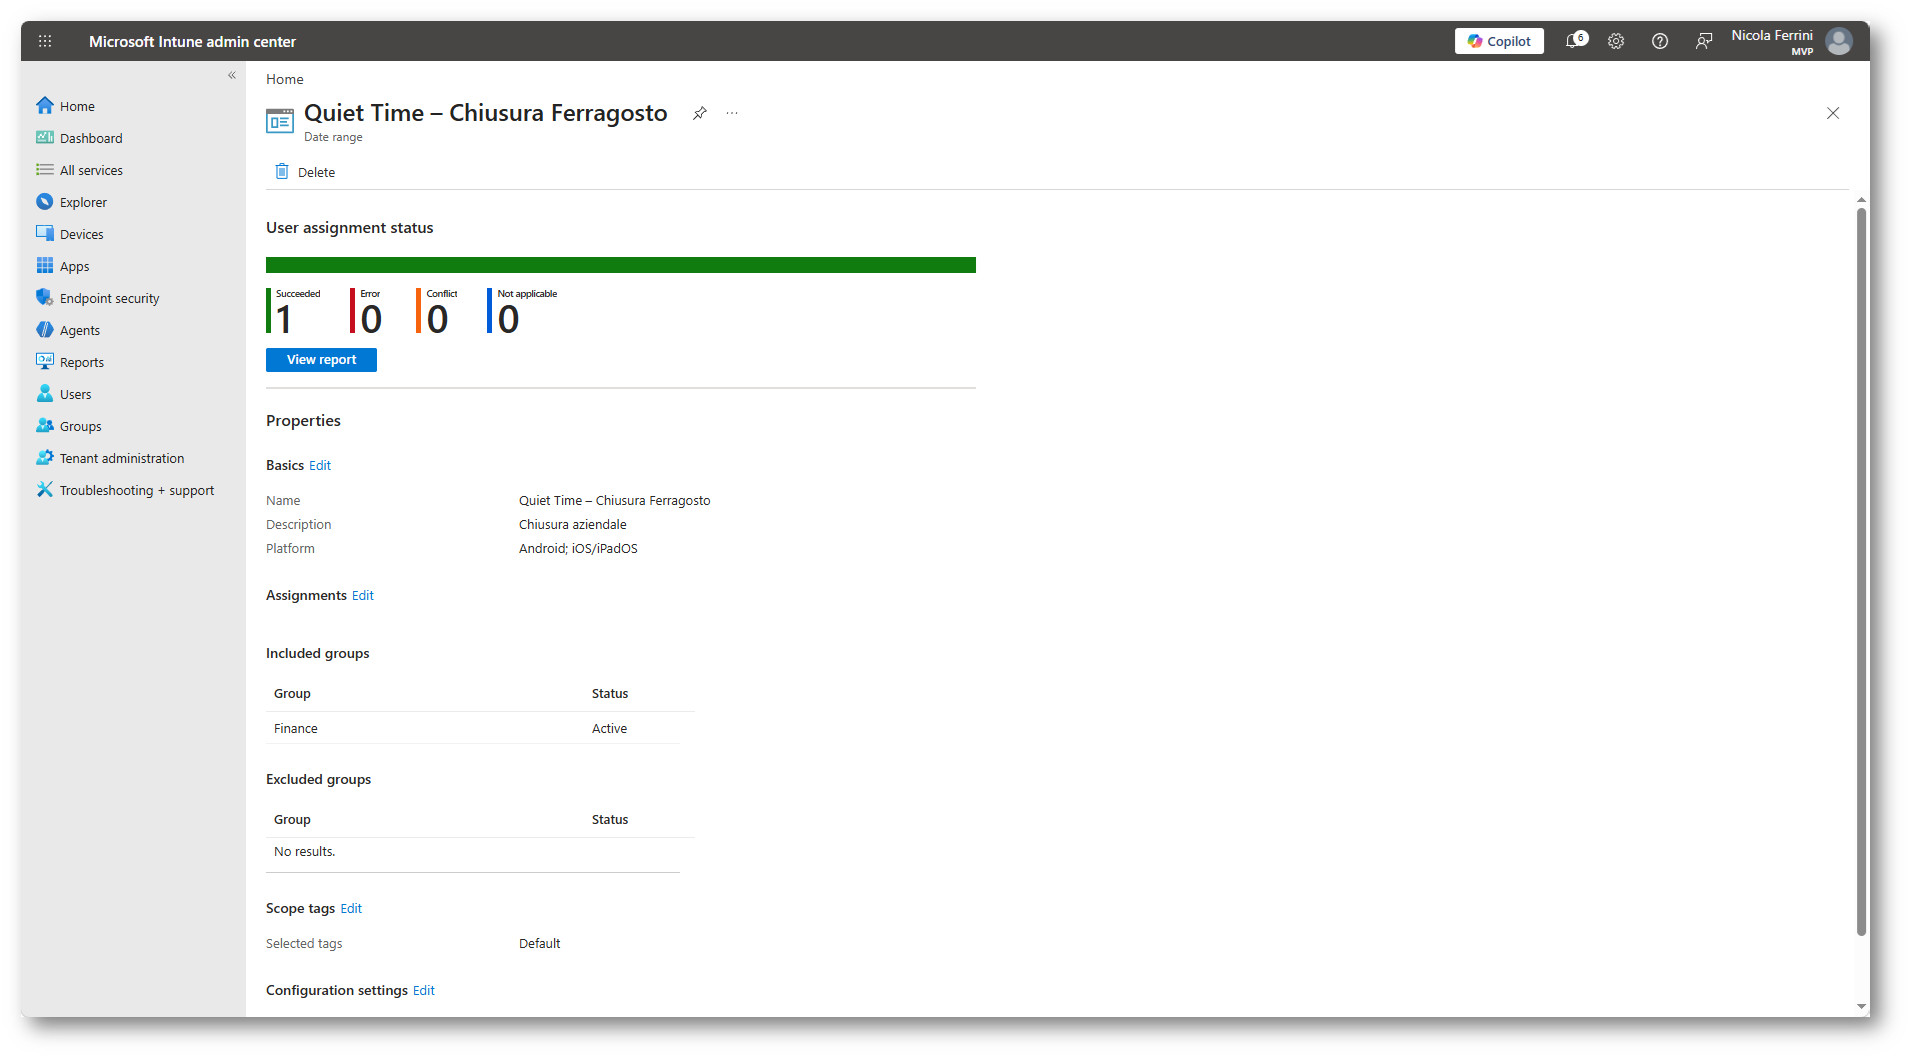The height and width of the screenshot is (1059, 1912).
Task: Open Tenant administration menu item
Action: pos(122,458)
